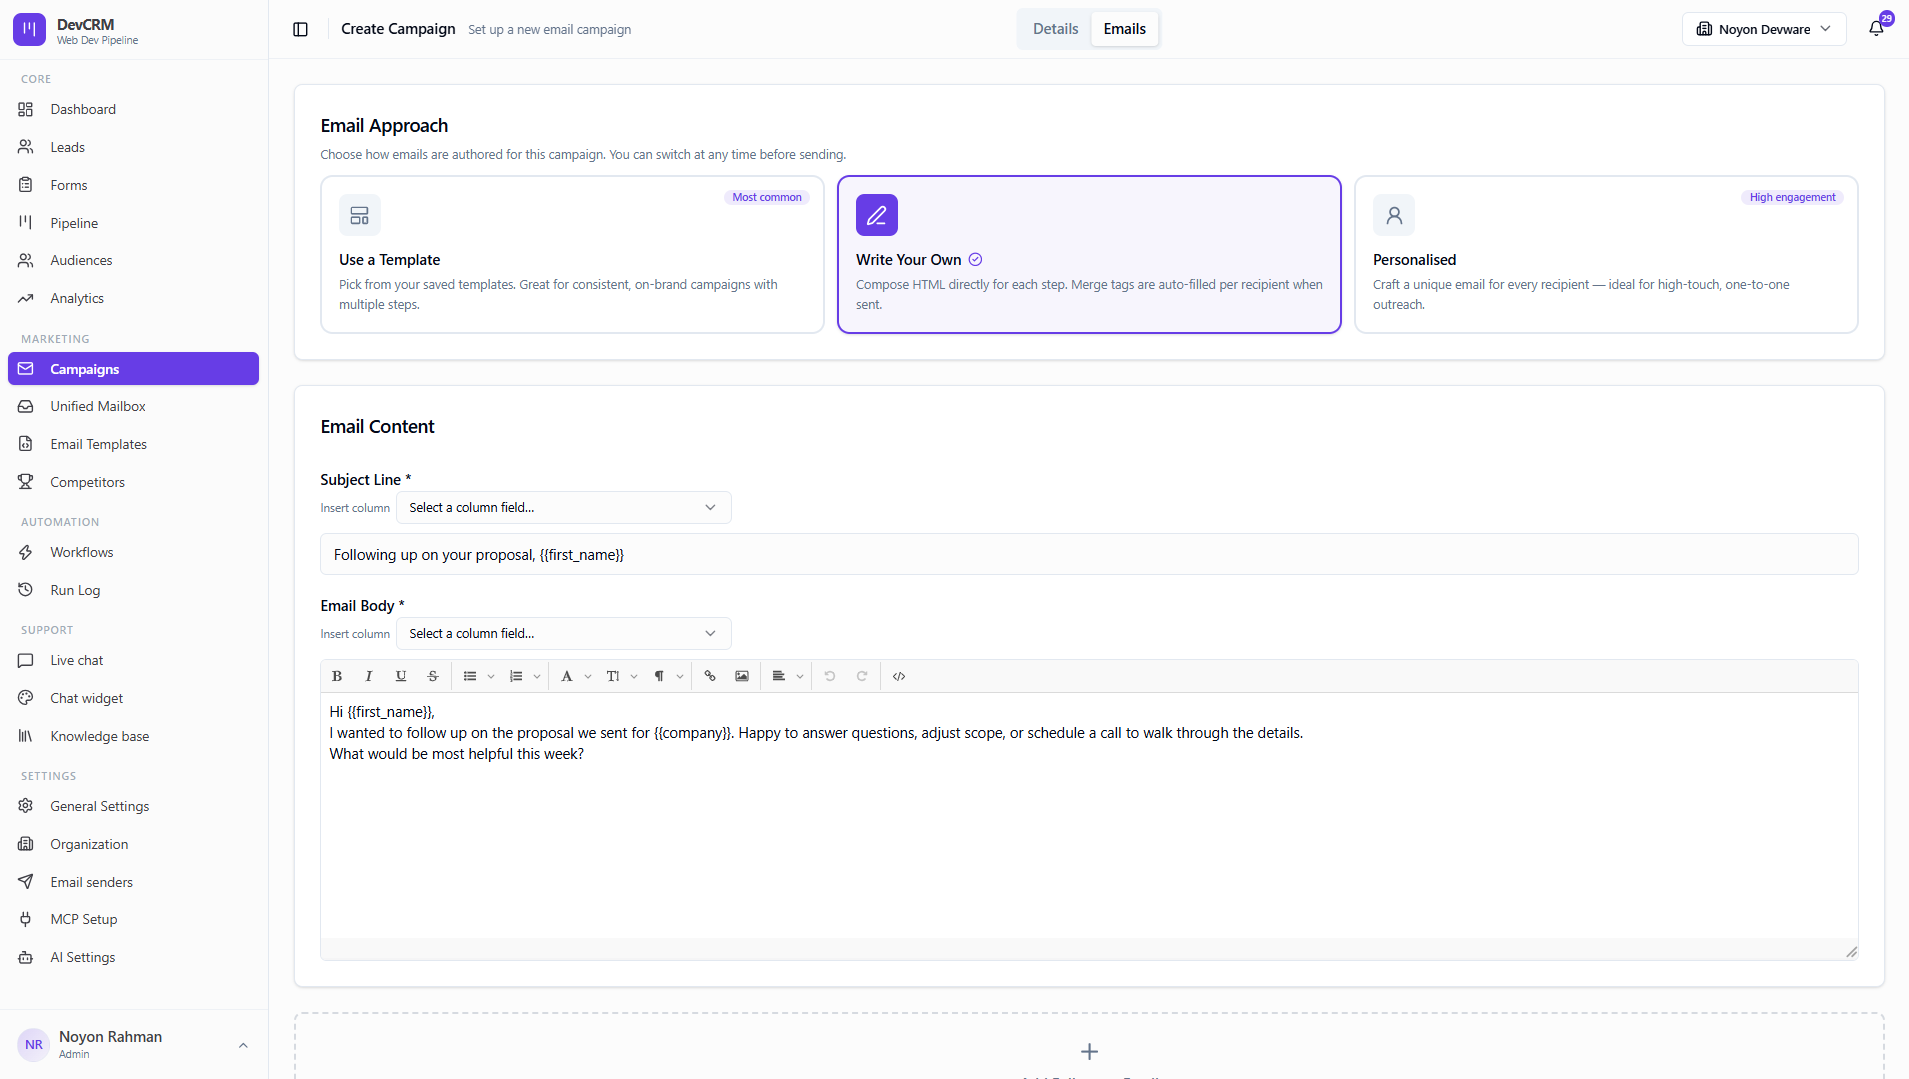Open the DevCRM logo home
Image resolution: width=1909 pixels, height=1079 pixels.
(29, 29)
